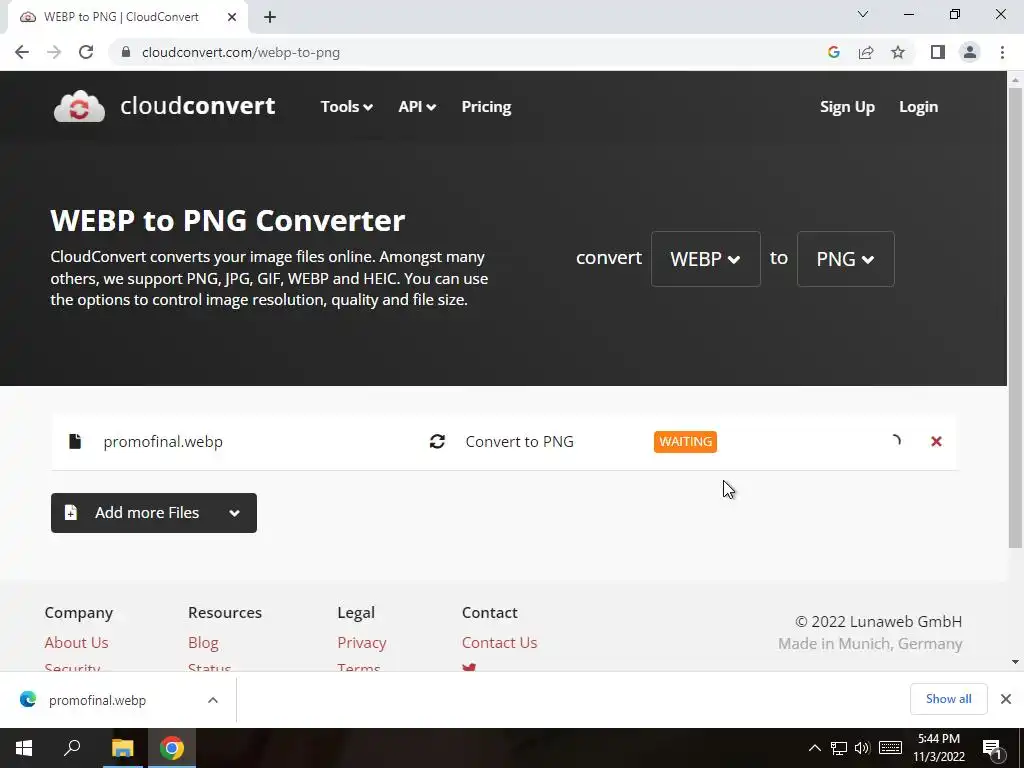Click the promofinal.webp file name in the list
The height and width of the screenshot is (768, 1024).
pos(163,441)
